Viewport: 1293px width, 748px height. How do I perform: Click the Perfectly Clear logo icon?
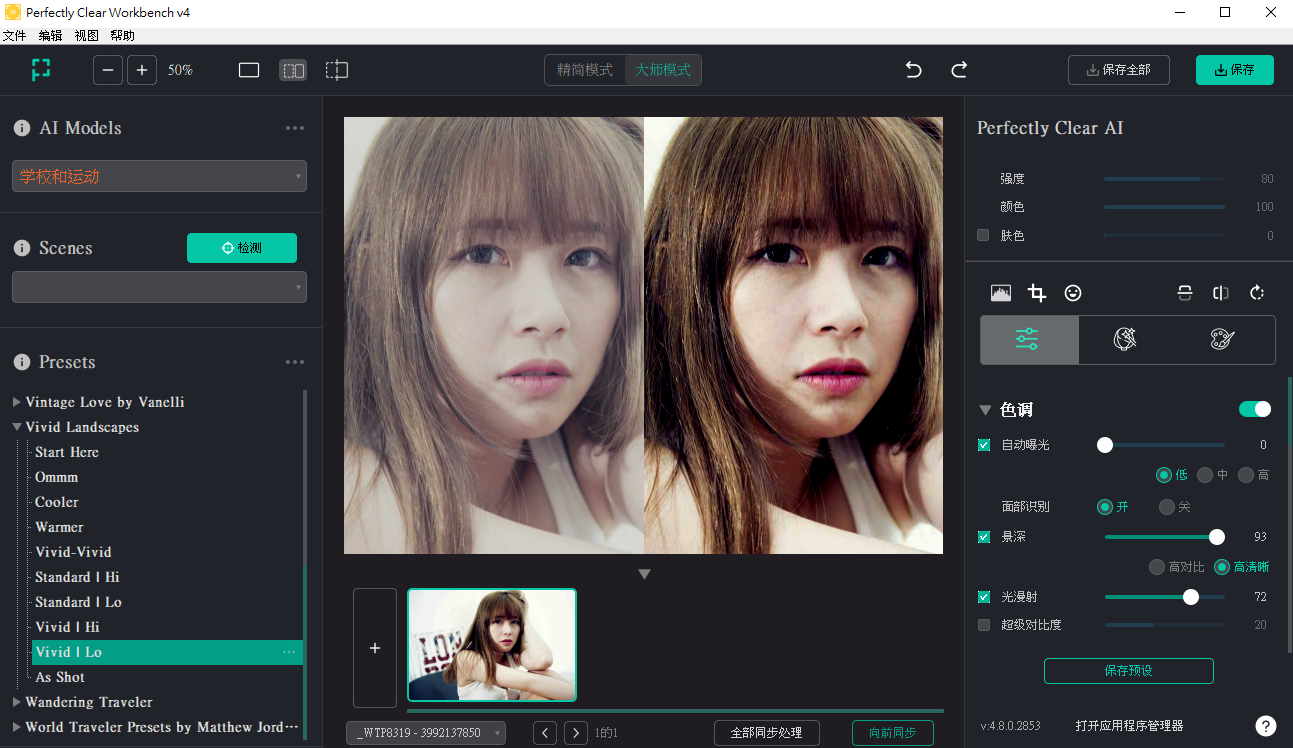tap(40, 69)
